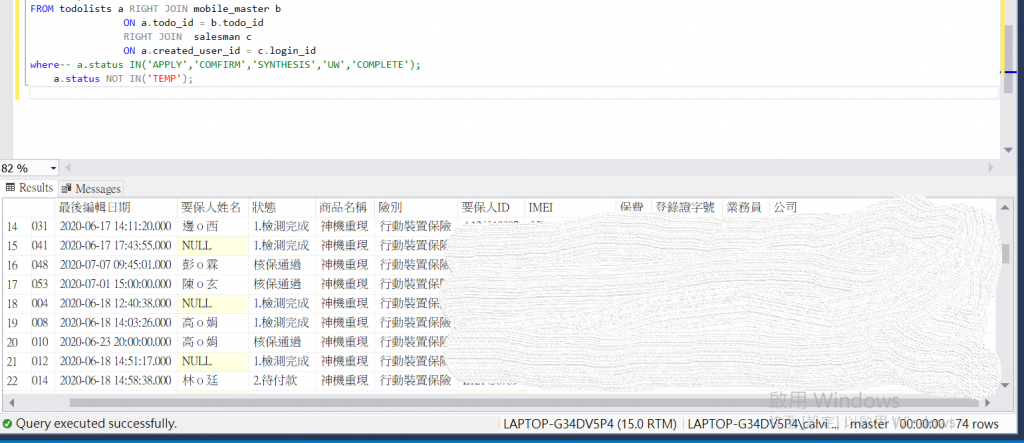The height and width of the screenshot is (443, 1024).
Task: Click the date cell 2020-07-07 09:45:01.000
Action: click(x=116, y=265)
